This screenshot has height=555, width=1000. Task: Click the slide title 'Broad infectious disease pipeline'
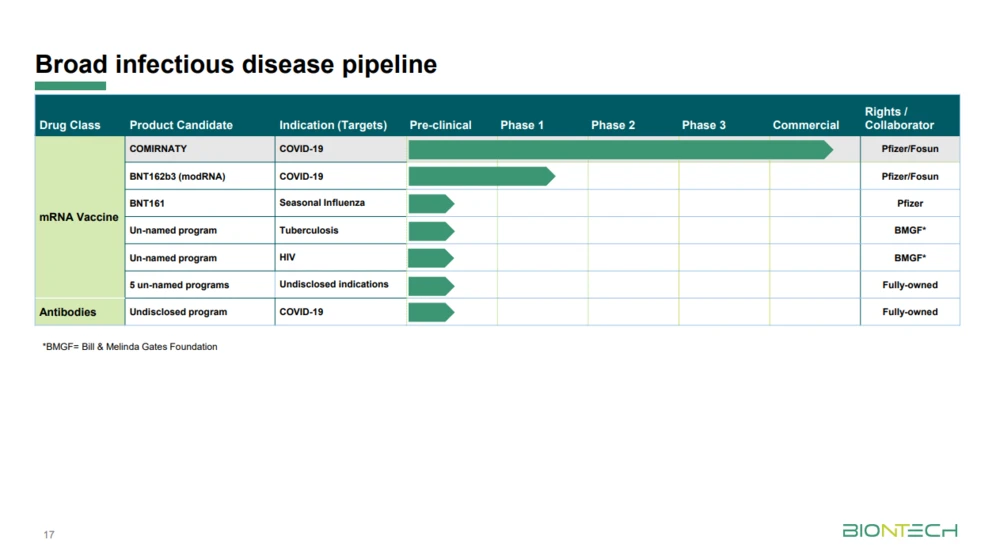tap(236, 65)
